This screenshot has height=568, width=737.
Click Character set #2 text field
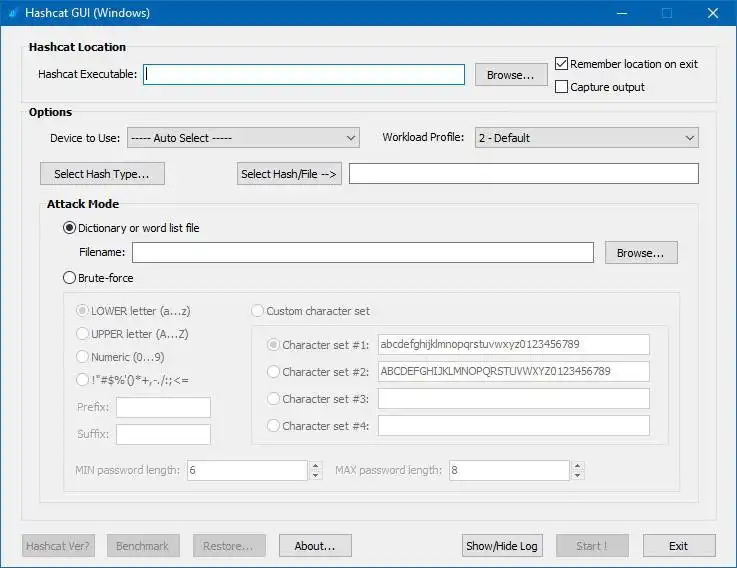(514, 371)
